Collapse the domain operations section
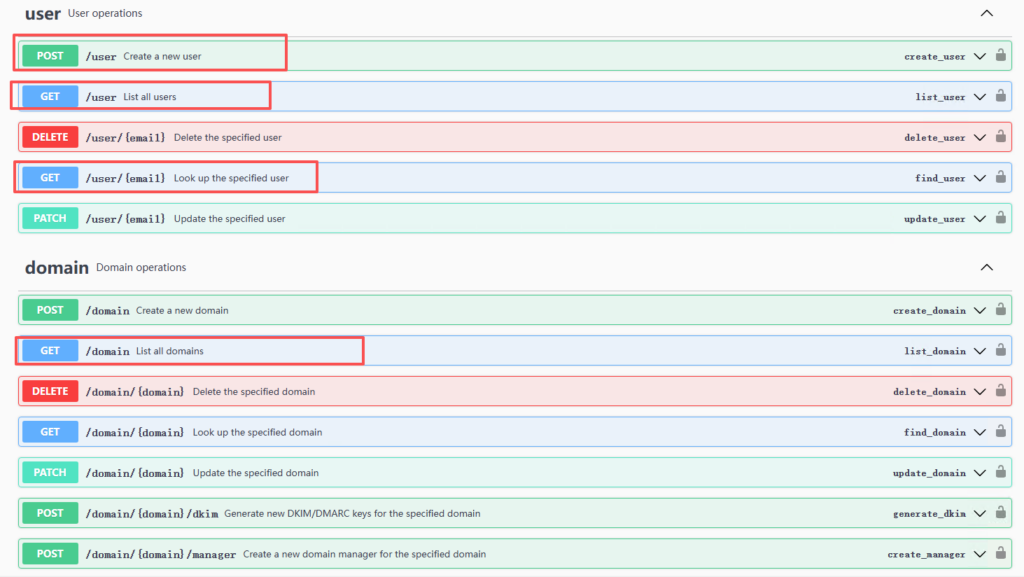 click(987, 268)
